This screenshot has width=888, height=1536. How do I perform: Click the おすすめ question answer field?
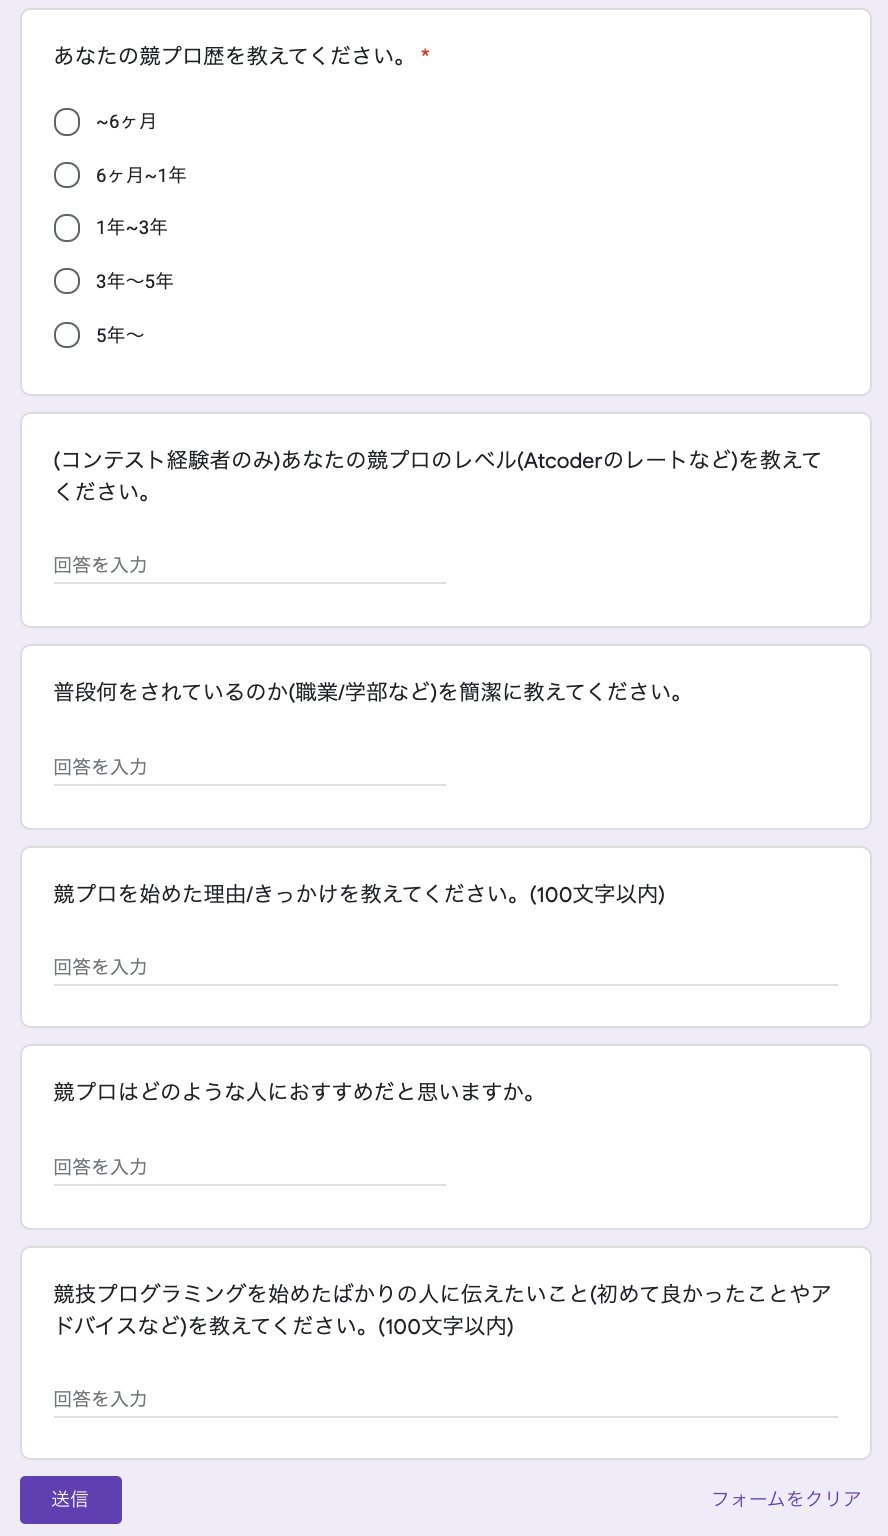coord(249,1167)
